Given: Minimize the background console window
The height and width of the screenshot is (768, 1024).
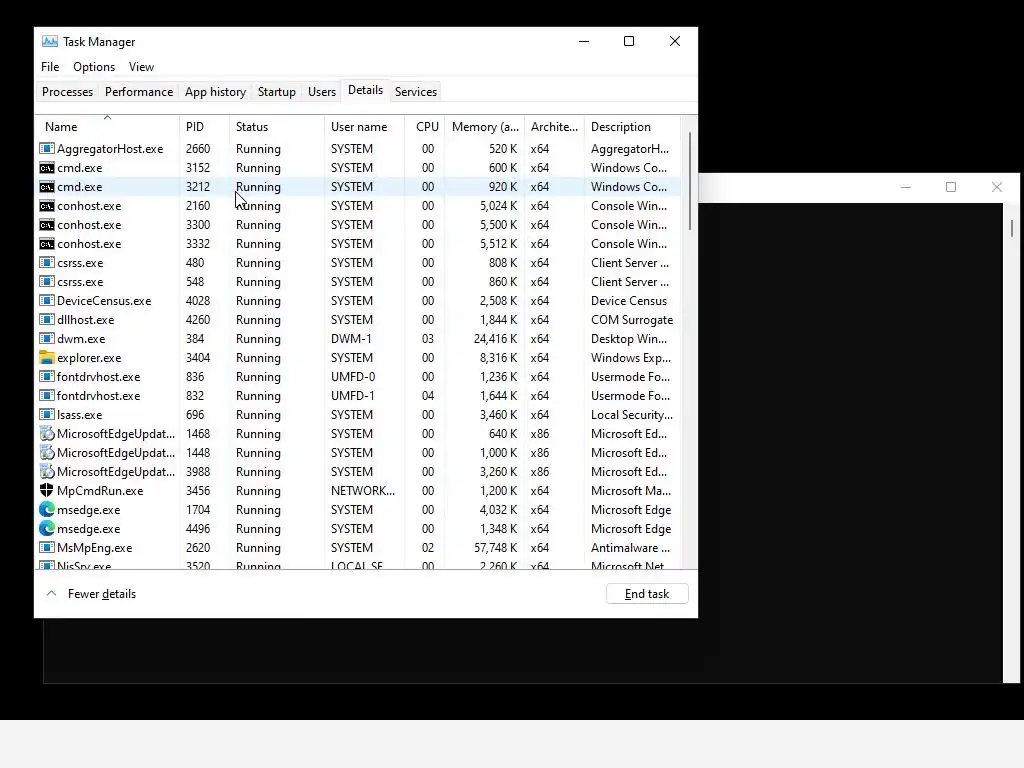Looking at the screenshot, I should pos(906,187).
